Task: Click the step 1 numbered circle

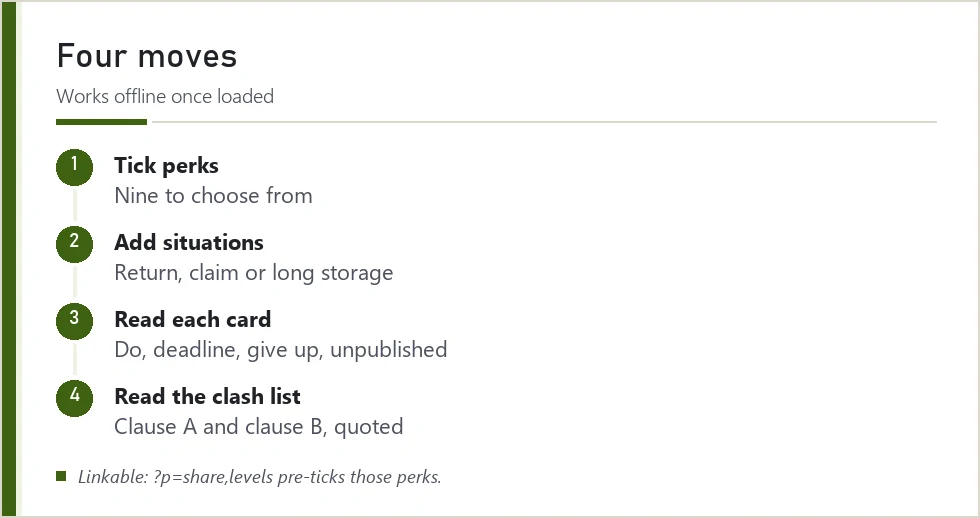Action: click(74, 167)
